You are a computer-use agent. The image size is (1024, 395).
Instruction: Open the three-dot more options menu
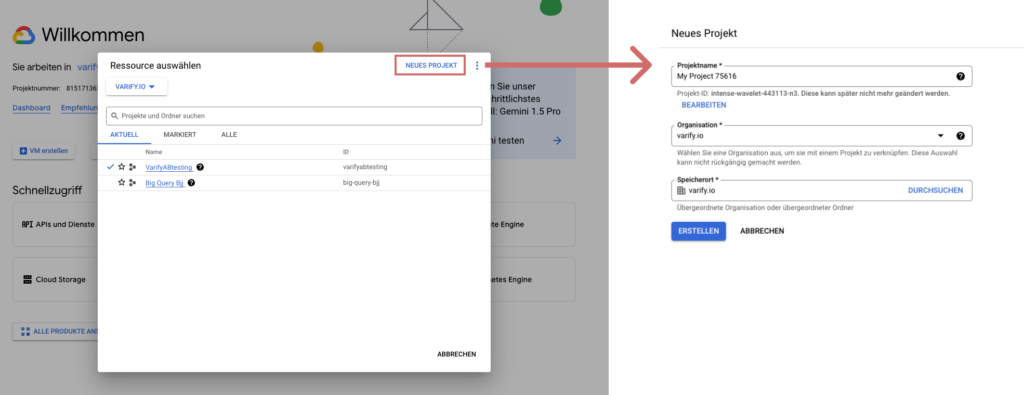pos(477,65)
